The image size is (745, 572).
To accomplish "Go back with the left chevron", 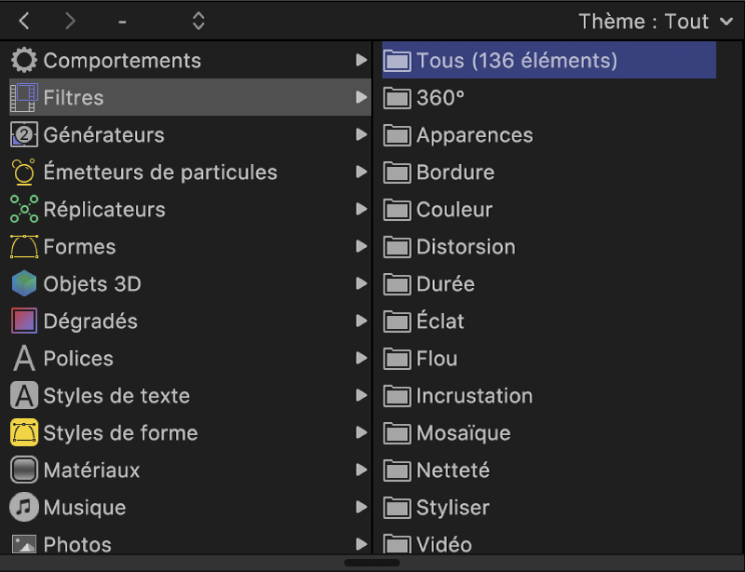I will (24, 21).
